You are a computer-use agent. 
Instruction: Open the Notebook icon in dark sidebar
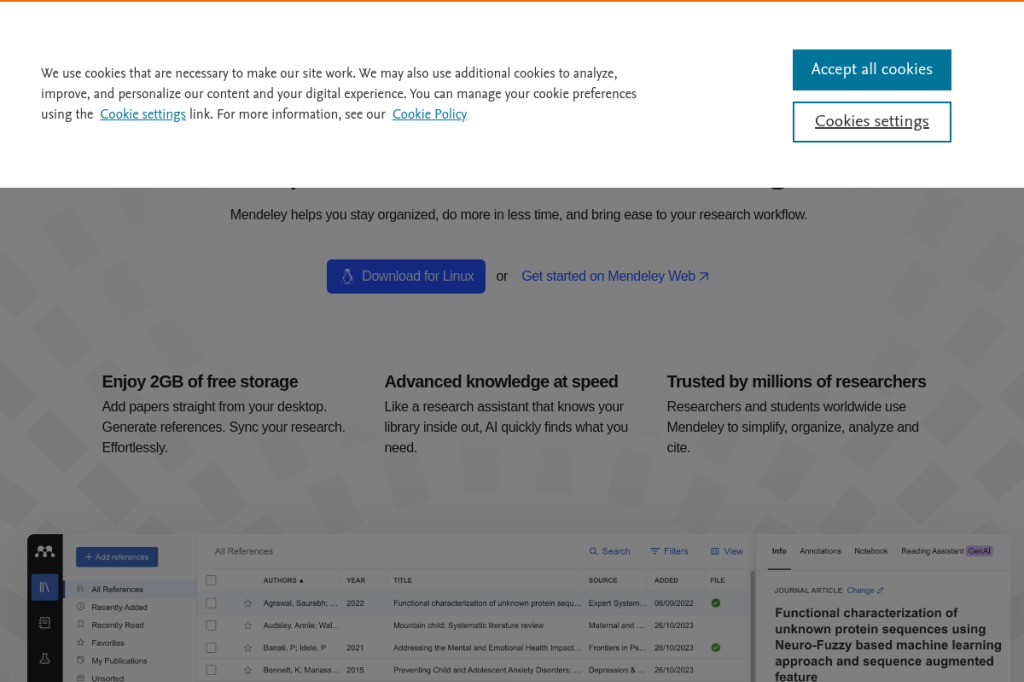pos(44,623)
